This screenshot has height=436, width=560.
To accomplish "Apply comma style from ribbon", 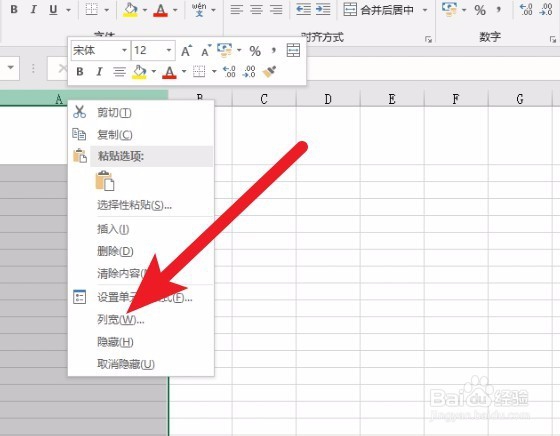I will pos(499,9).
